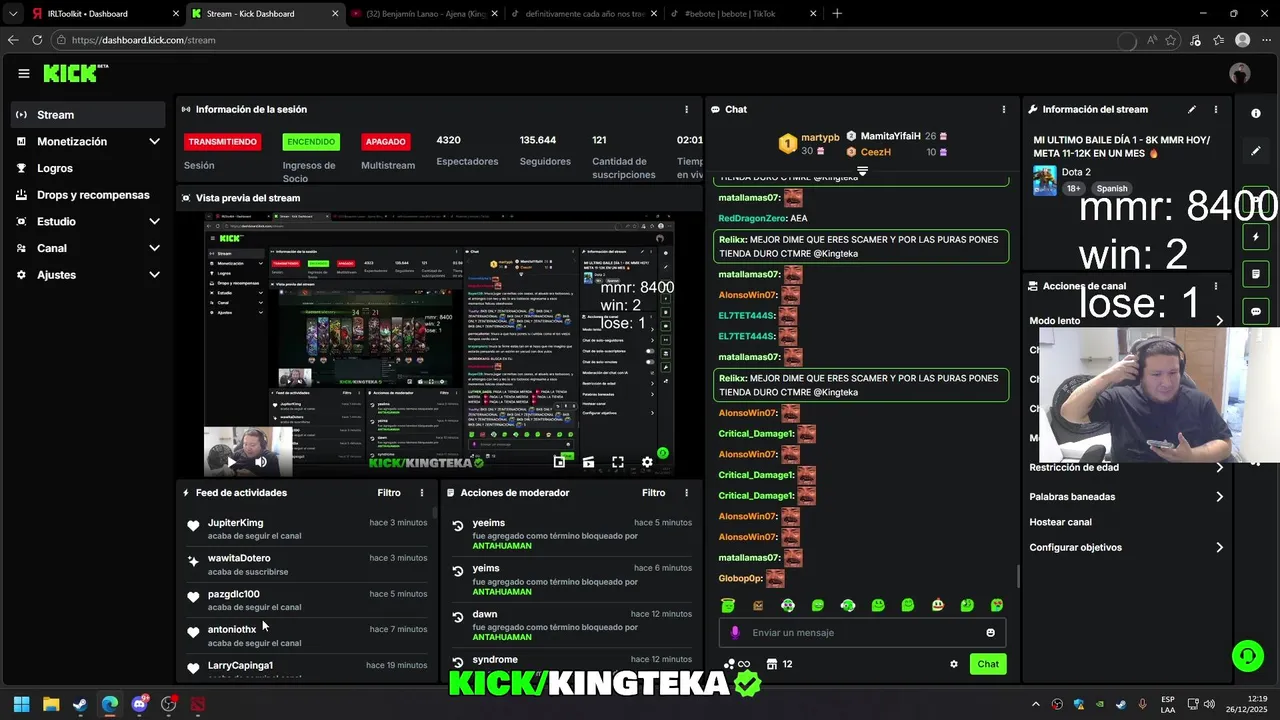Enable picture-in-picture on the stream preview
The image size is (1280, 720).
(x=560, y=462)
